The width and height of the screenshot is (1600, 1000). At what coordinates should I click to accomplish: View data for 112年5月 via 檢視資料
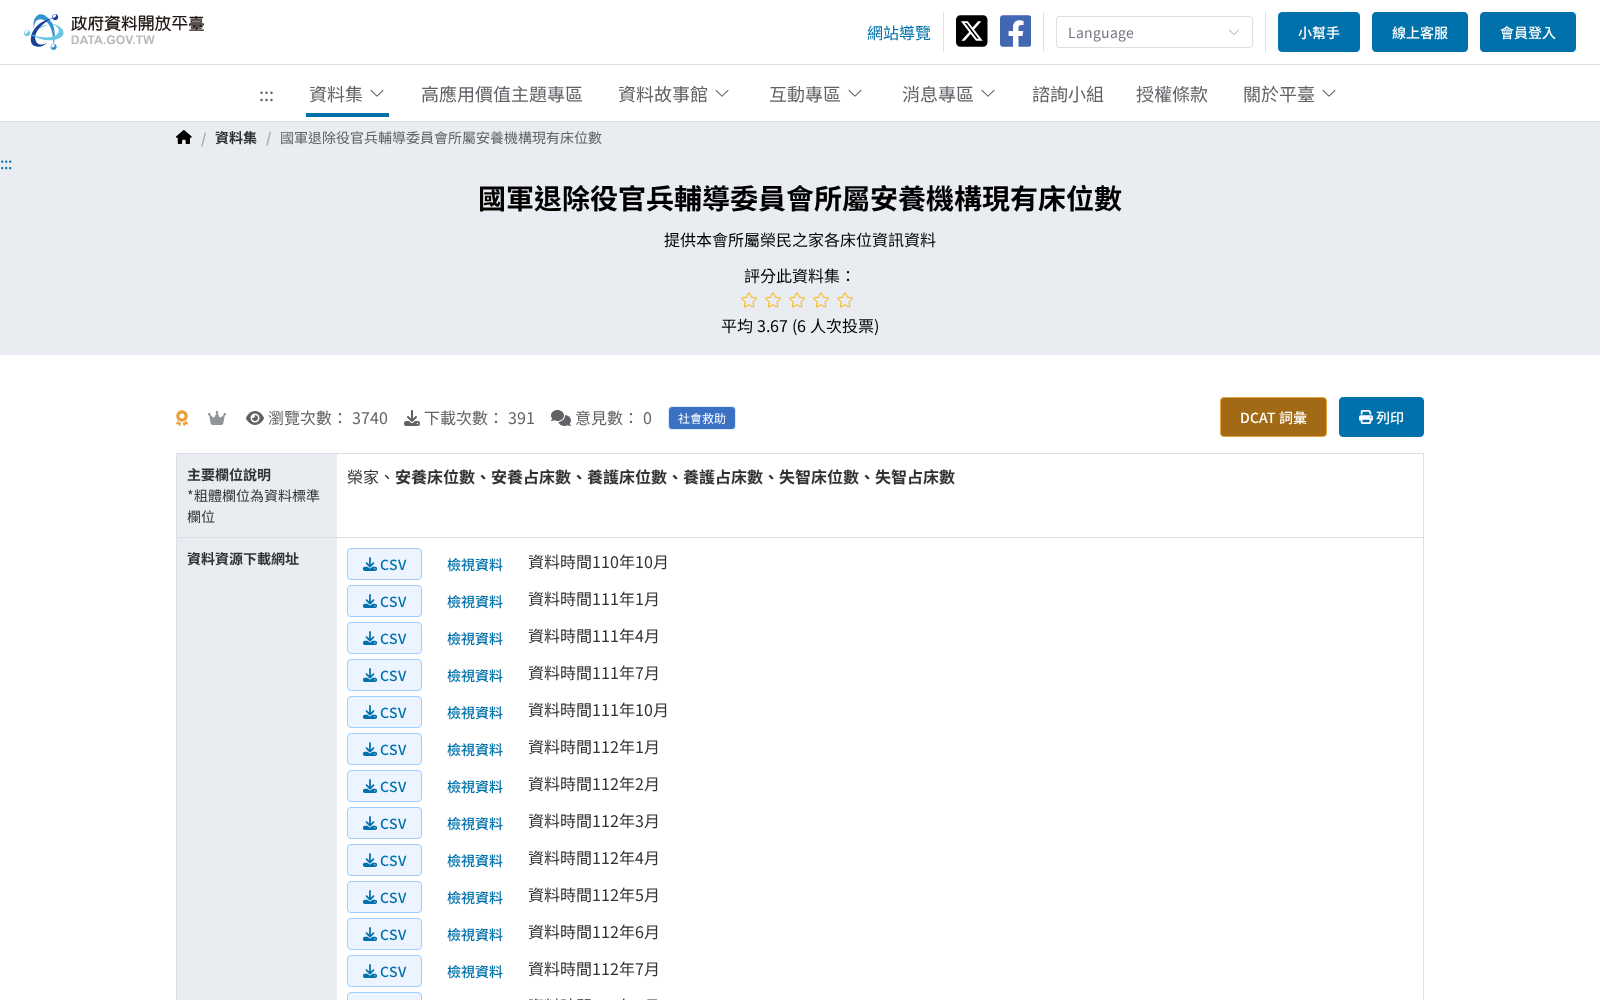pyautogui.click(x=475, y=898)
